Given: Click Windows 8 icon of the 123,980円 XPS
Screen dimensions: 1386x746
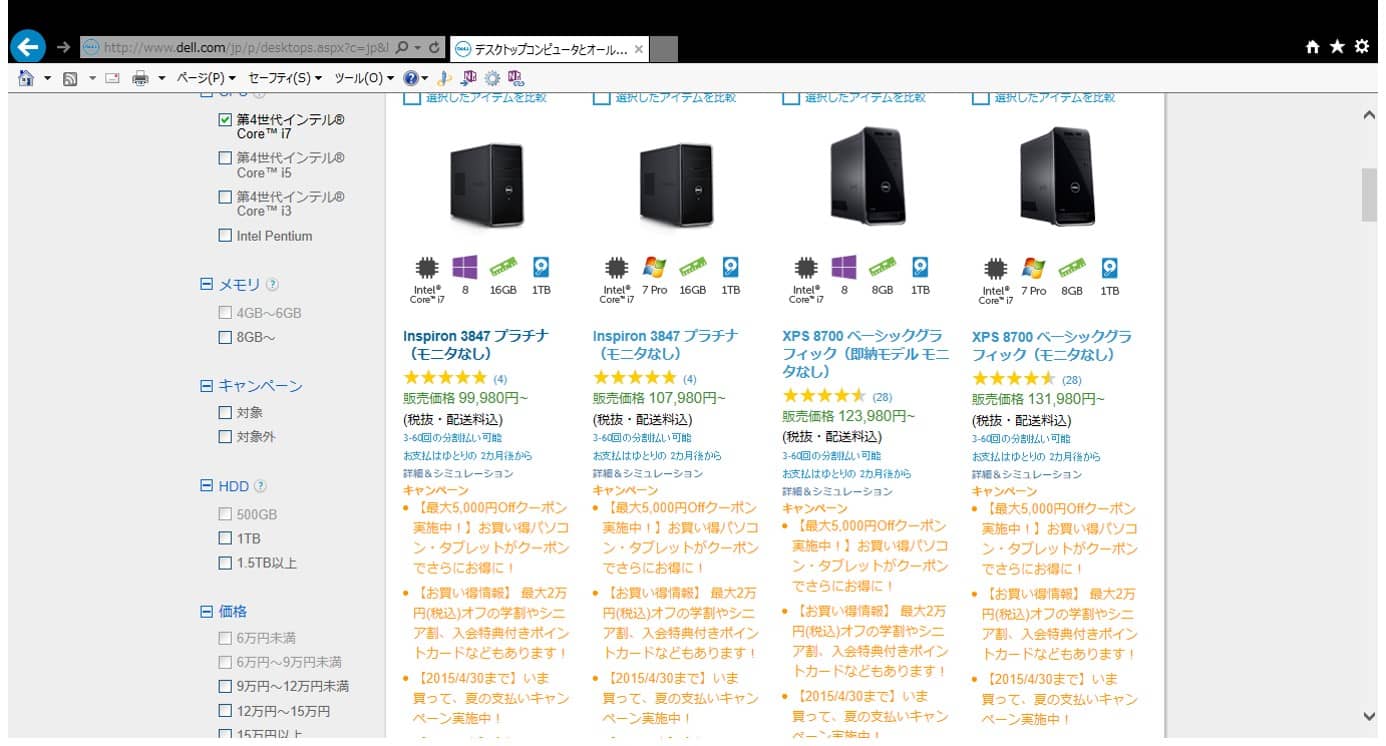Looking at the screenshot, I should 845,267.
